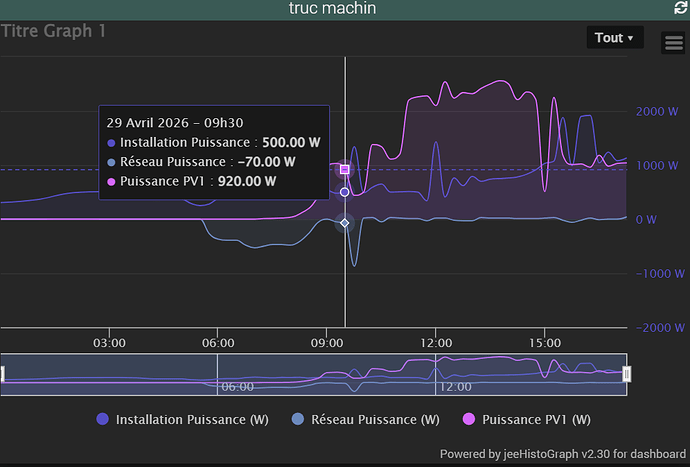Click the diamond Réseau Puissance data marker
690x467 pixels.
345,223
